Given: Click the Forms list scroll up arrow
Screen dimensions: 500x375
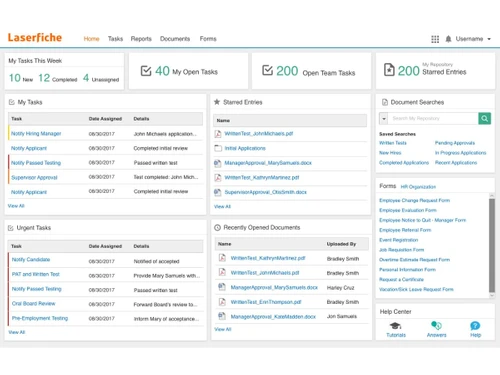Looking at the screenshot, I should pyautogui.click(x=492, y=196).
